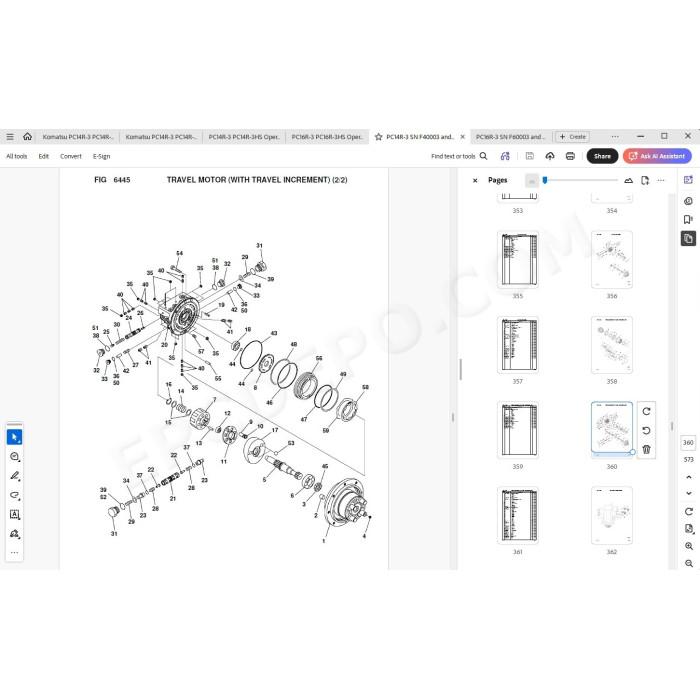Open the Edit menu

pyautogui.click(x=43, y=156)
